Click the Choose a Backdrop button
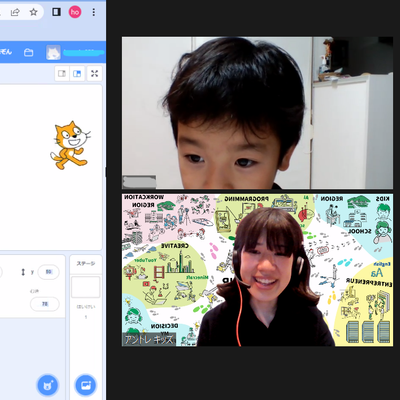The width and height of the screenshot is (400, 400). click(86, 385)
